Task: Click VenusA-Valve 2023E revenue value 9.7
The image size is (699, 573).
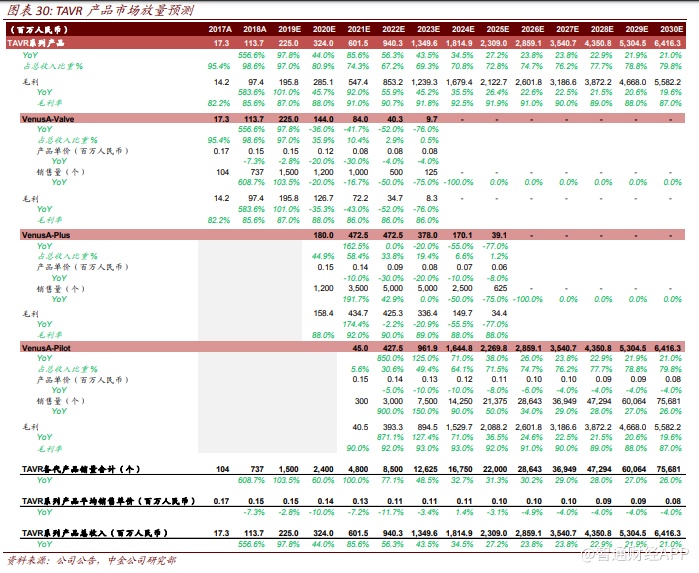Action: click(432, 119)
